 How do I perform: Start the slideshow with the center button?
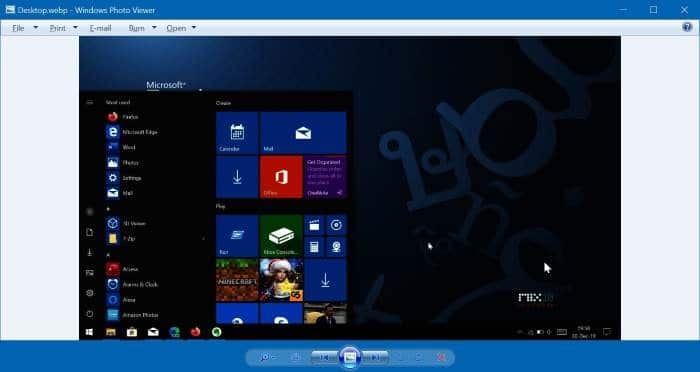coord(350,357)
